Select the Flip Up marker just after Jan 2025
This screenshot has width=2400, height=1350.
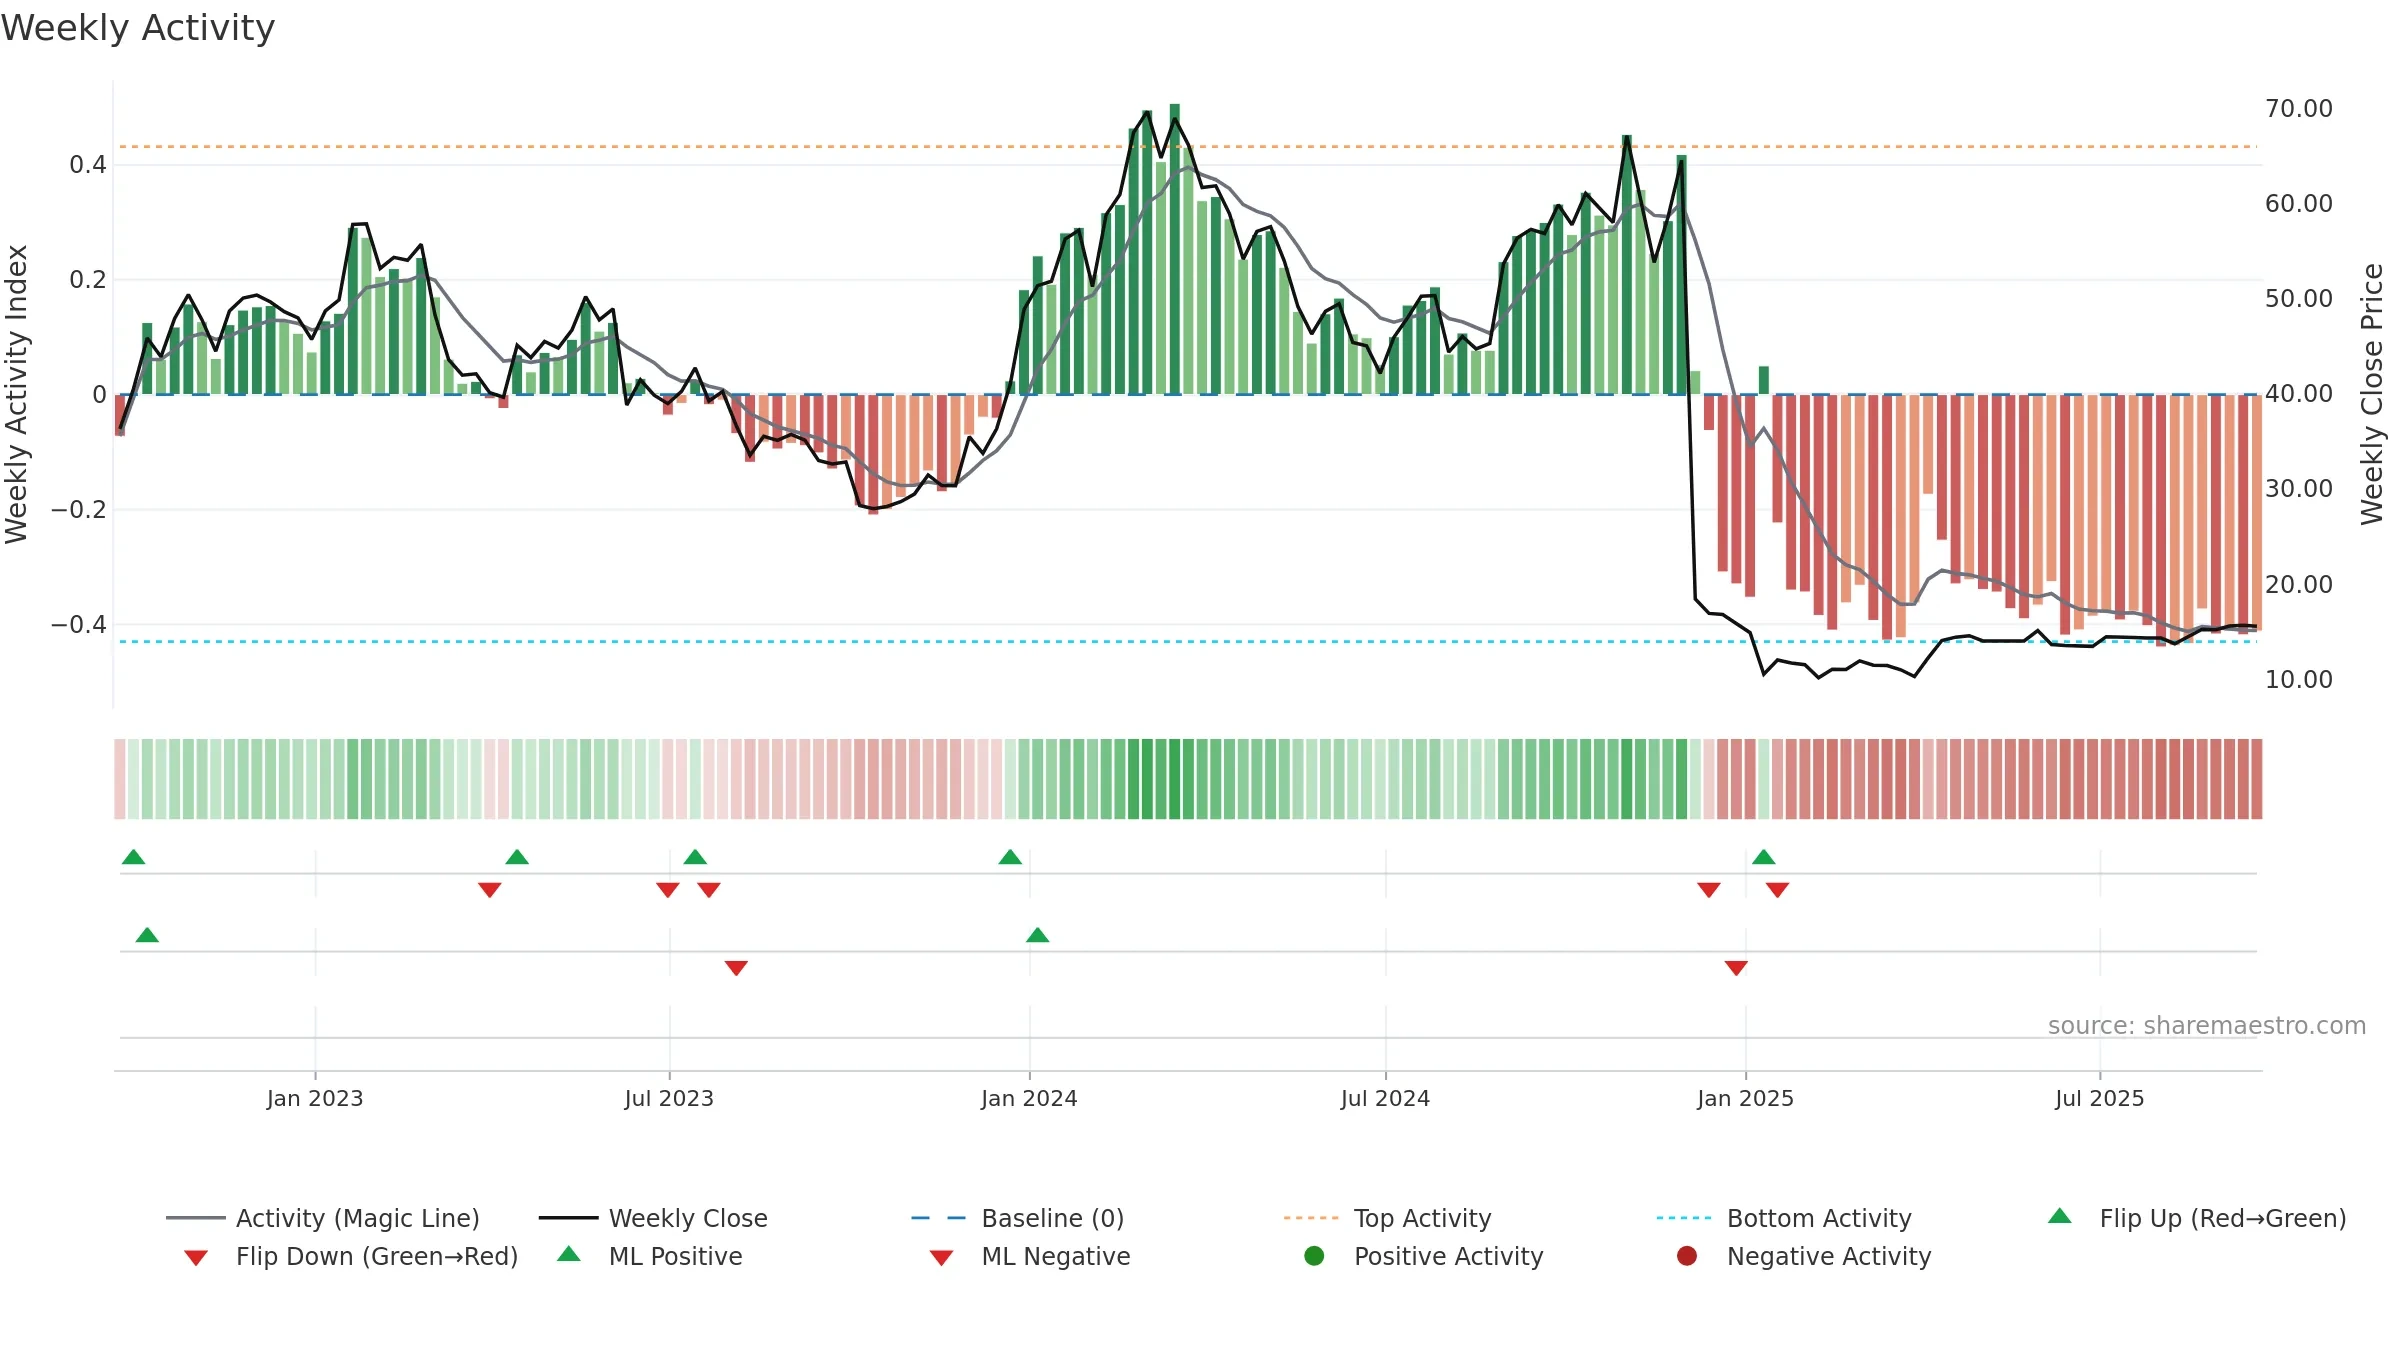click(x=1764, y=857)
